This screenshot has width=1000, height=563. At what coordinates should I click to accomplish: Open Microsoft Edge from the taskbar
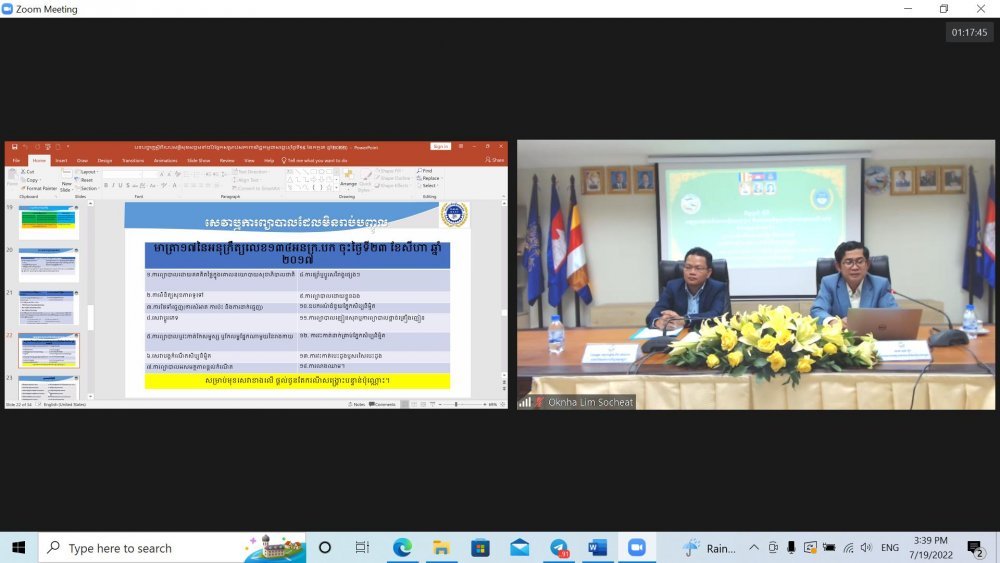(402, 548)
